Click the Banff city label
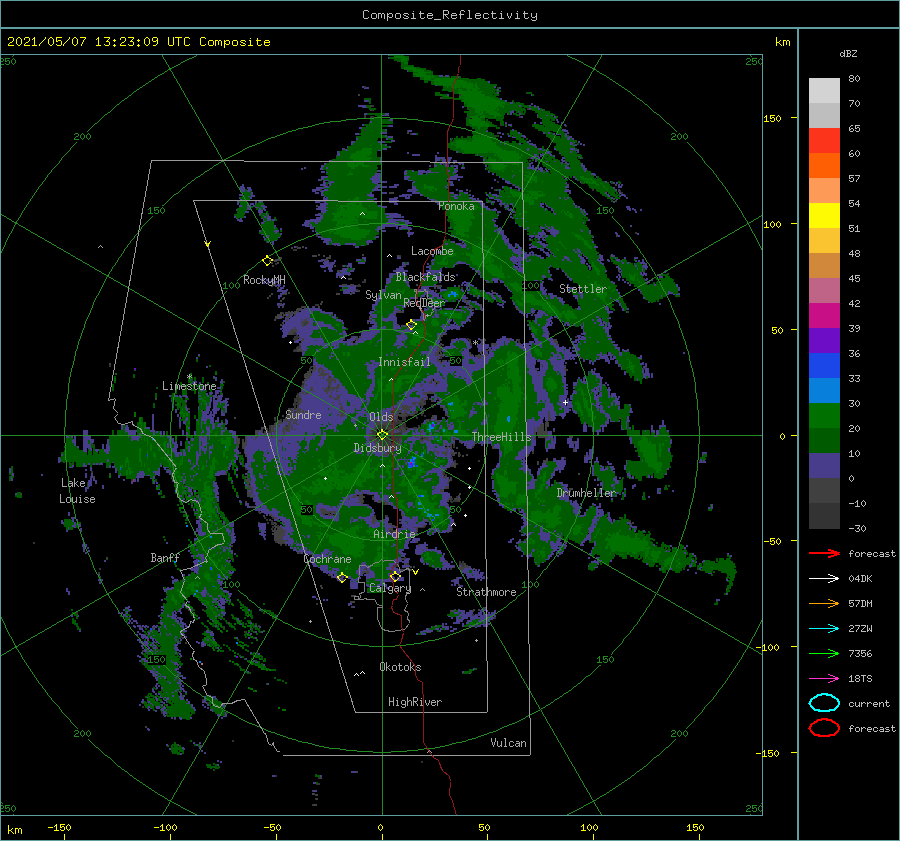This screenshot has width=900, height=841. click(165, 557)
